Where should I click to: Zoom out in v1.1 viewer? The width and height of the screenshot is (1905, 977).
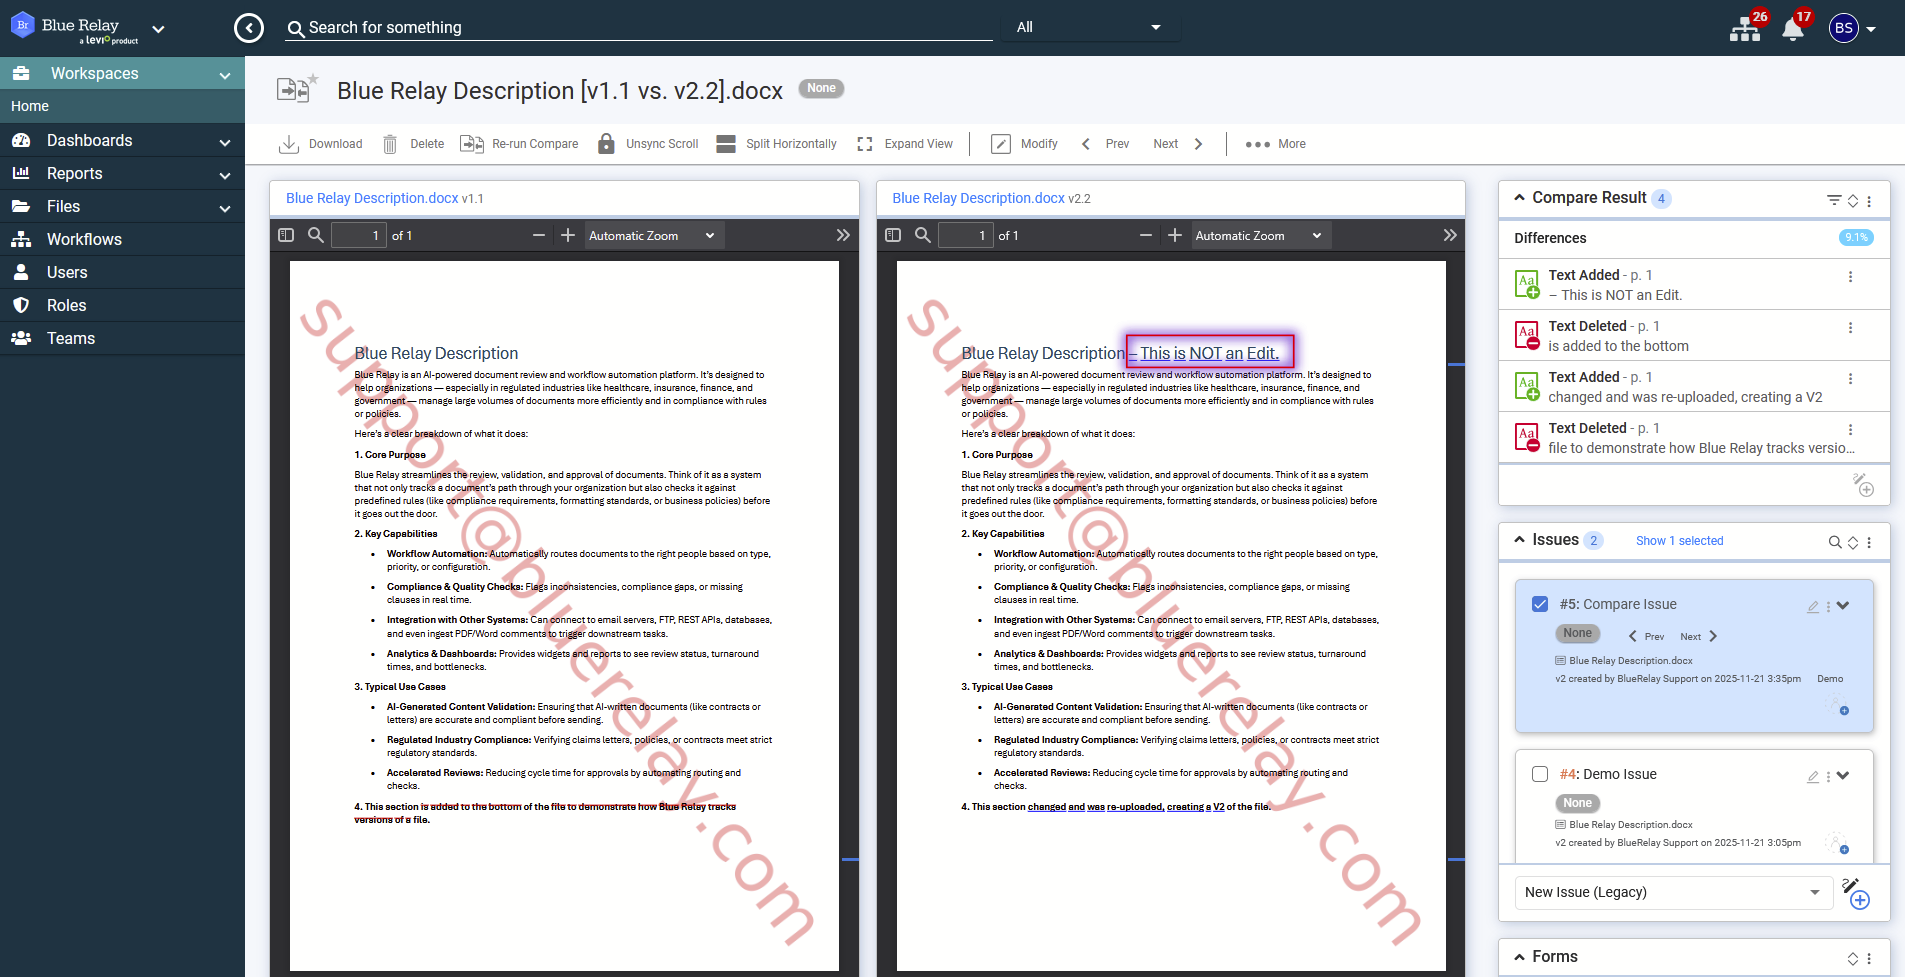click(x=539, y=235)
